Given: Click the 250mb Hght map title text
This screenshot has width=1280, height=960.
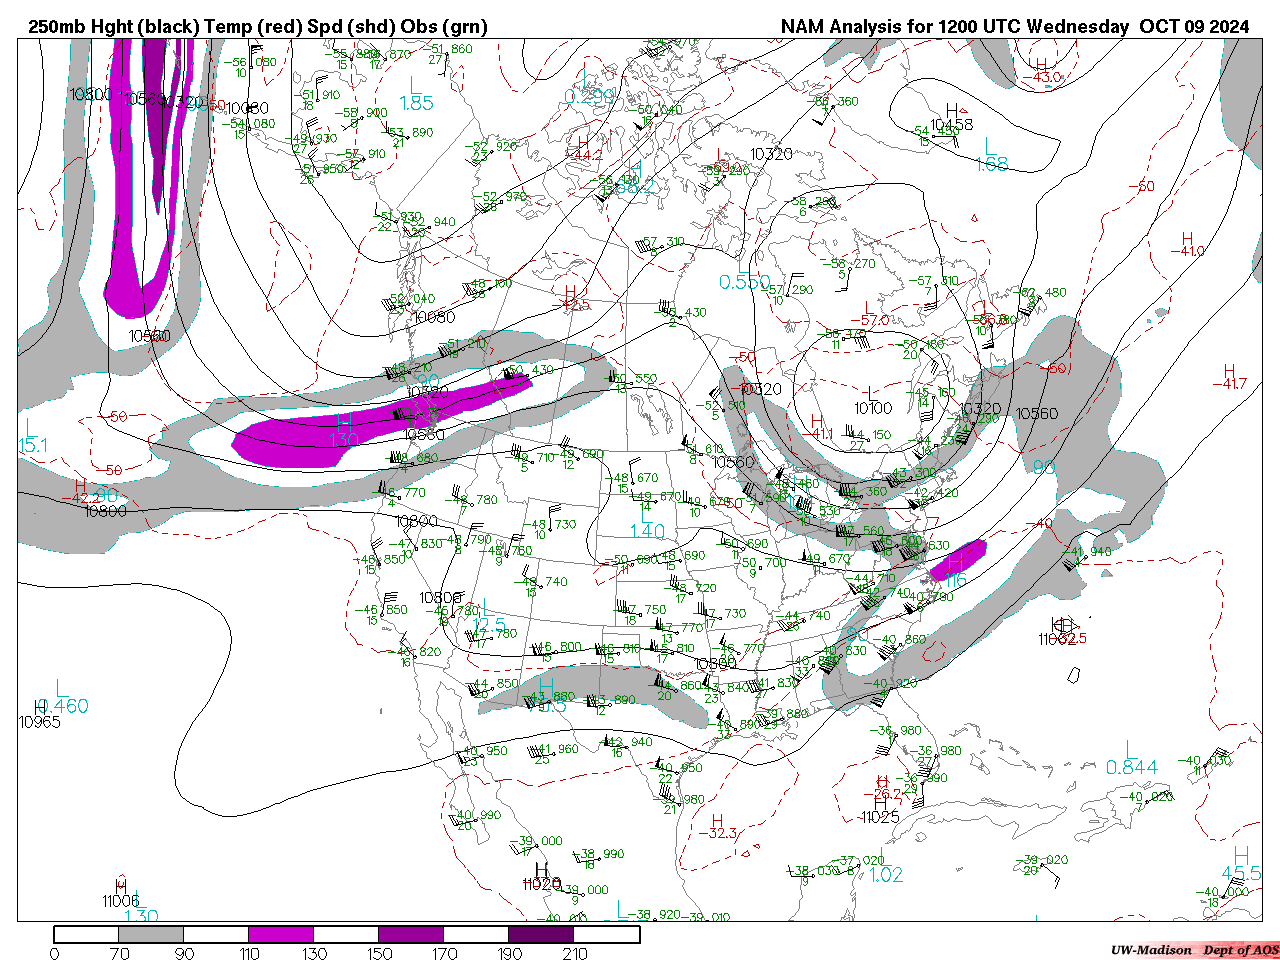Looking at the screenshot, I should 258,27.
